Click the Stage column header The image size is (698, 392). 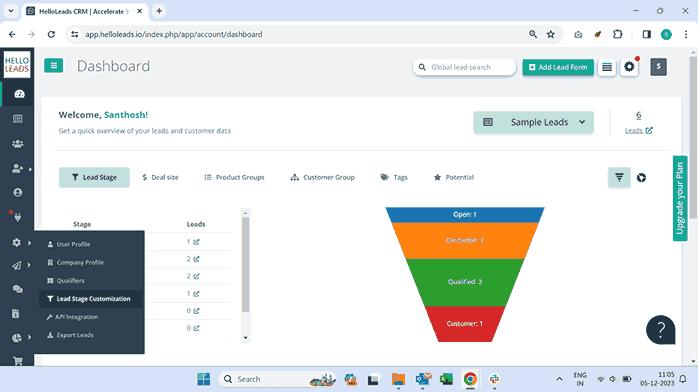(82, 224)
